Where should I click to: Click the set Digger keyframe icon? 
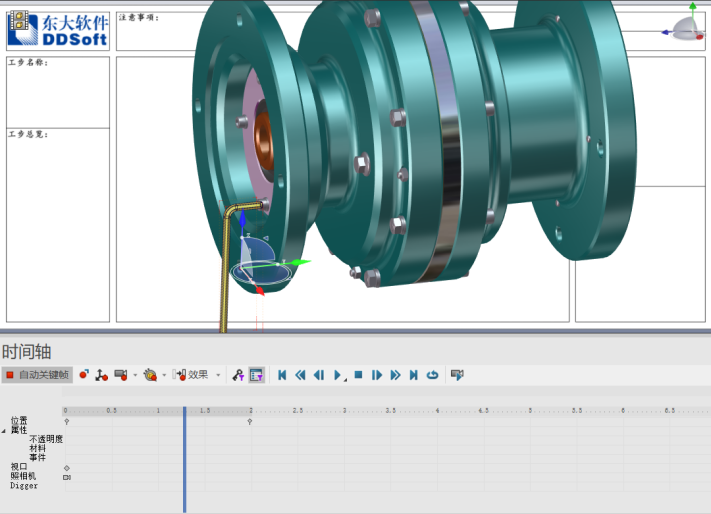150,375
